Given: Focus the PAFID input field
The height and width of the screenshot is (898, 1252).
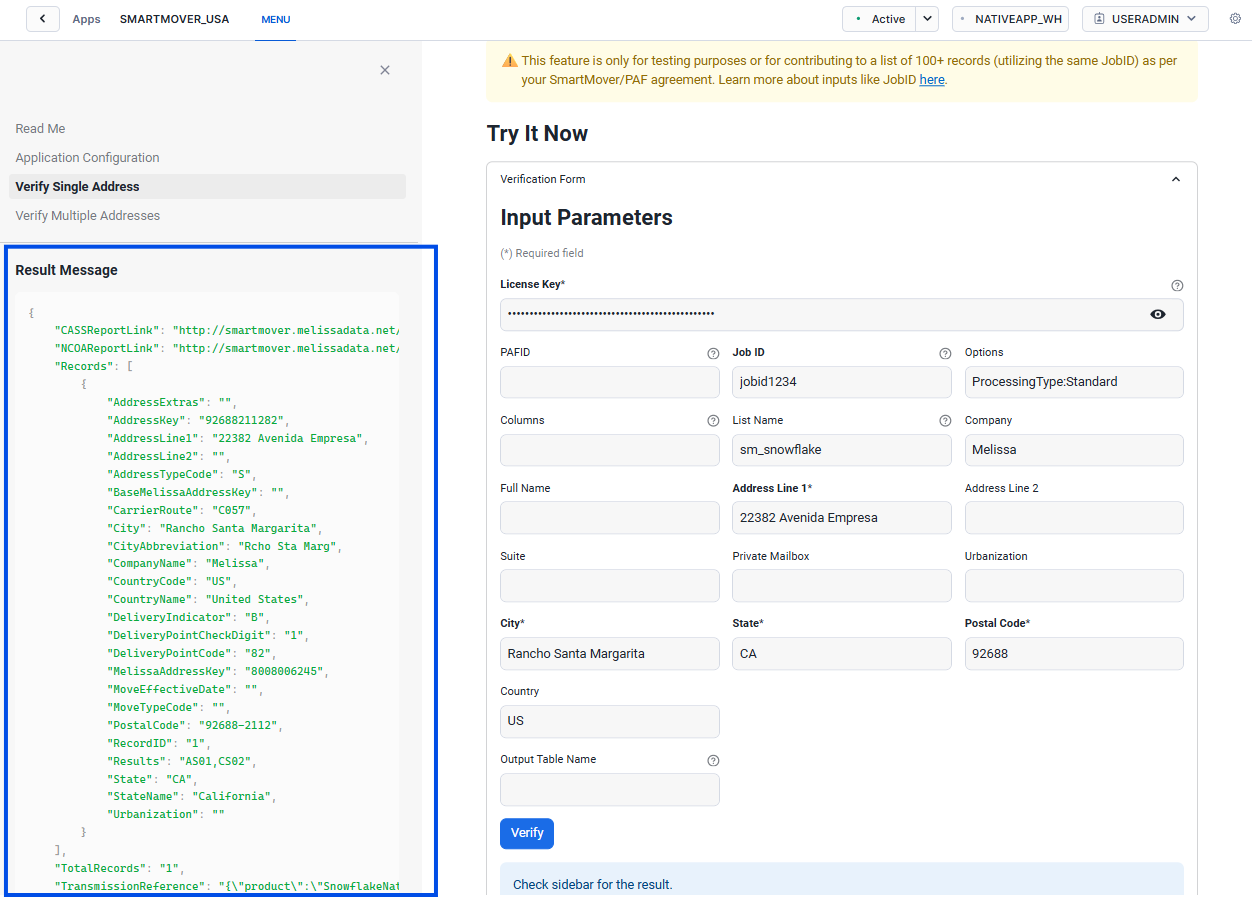Looking at the screenshot, I should (x=610, y=382).
